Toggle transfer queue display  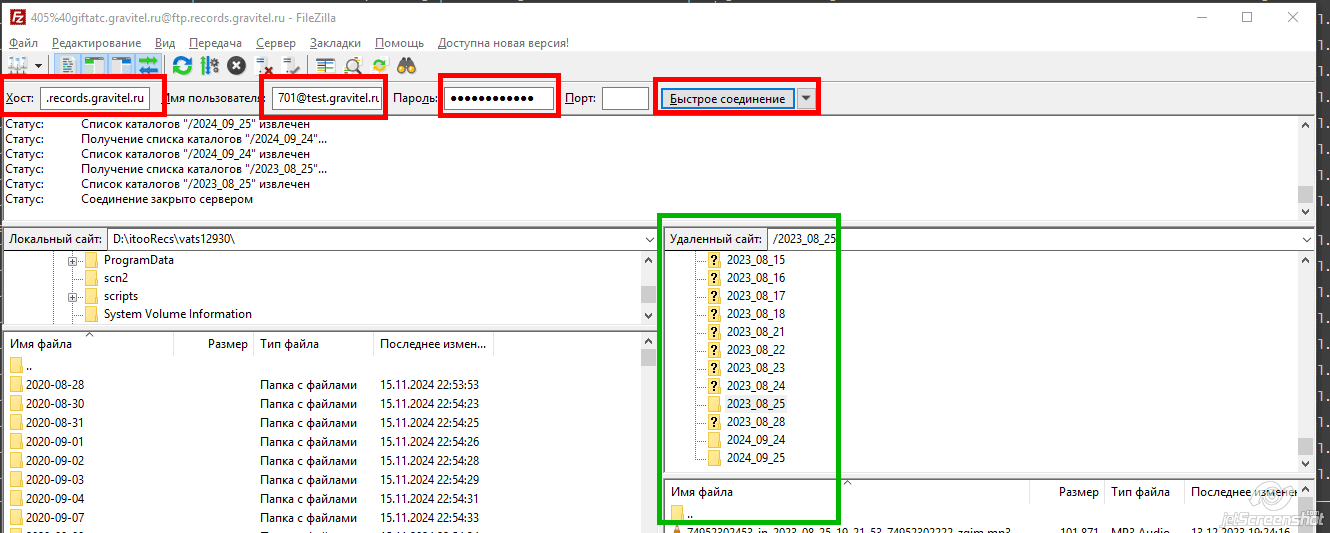click(x=149, y=66)
